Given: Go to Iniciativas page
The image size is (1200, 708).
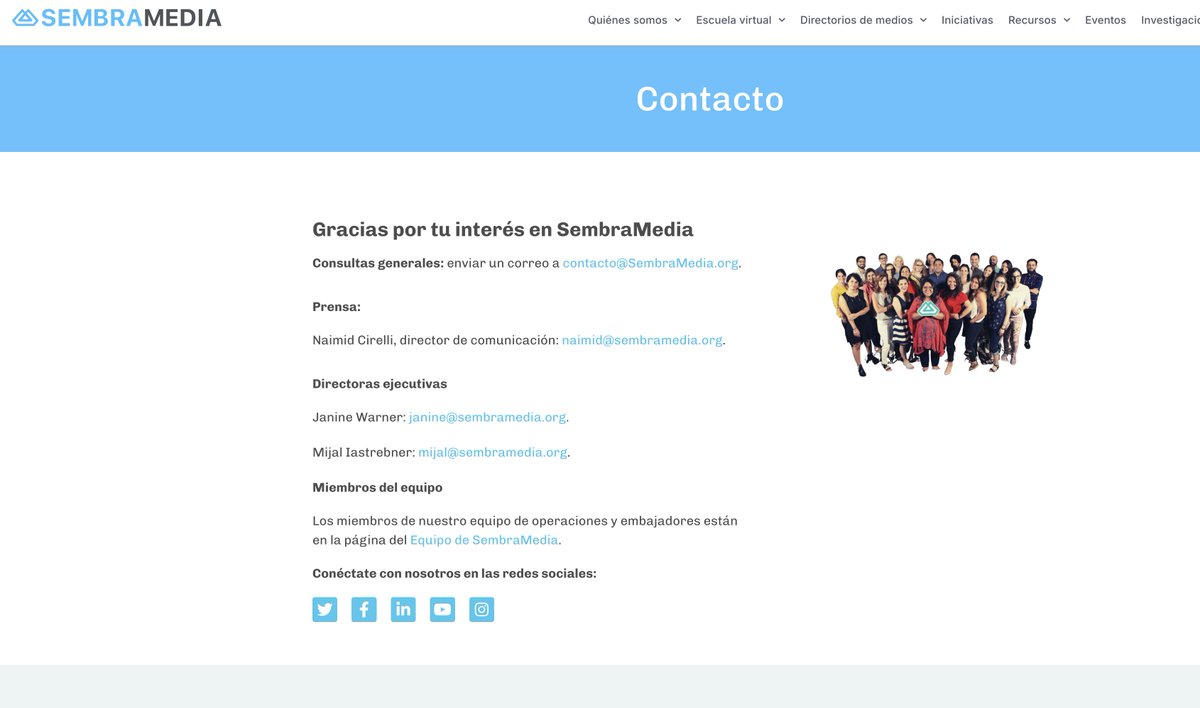Looking at the screenshot, I should click(x=967, y=20).
